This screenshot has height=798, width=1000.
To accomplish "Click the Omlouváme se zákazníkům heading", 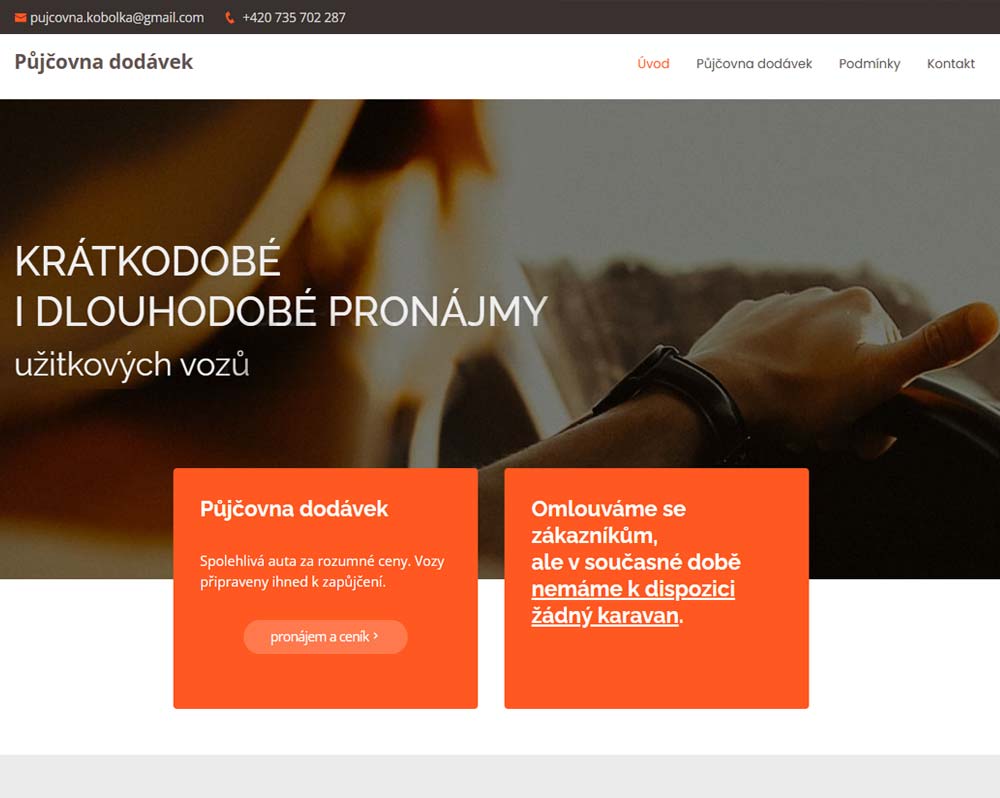I will tap(608, 522).
